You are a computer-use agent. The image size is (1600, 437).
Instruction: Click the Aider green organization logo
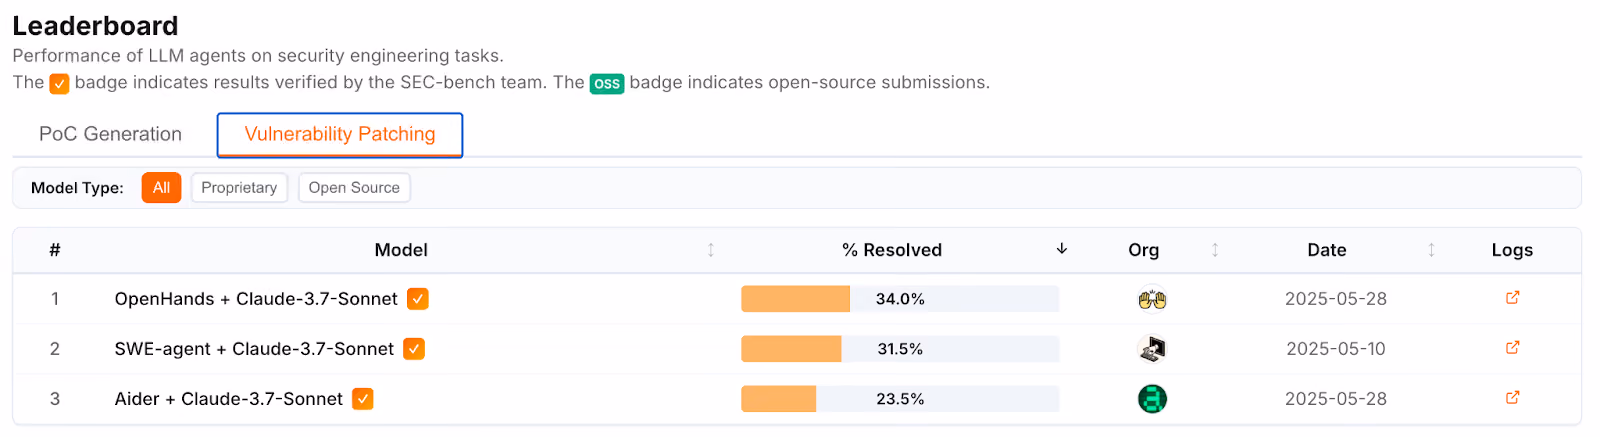click(x=1152, y=399)
